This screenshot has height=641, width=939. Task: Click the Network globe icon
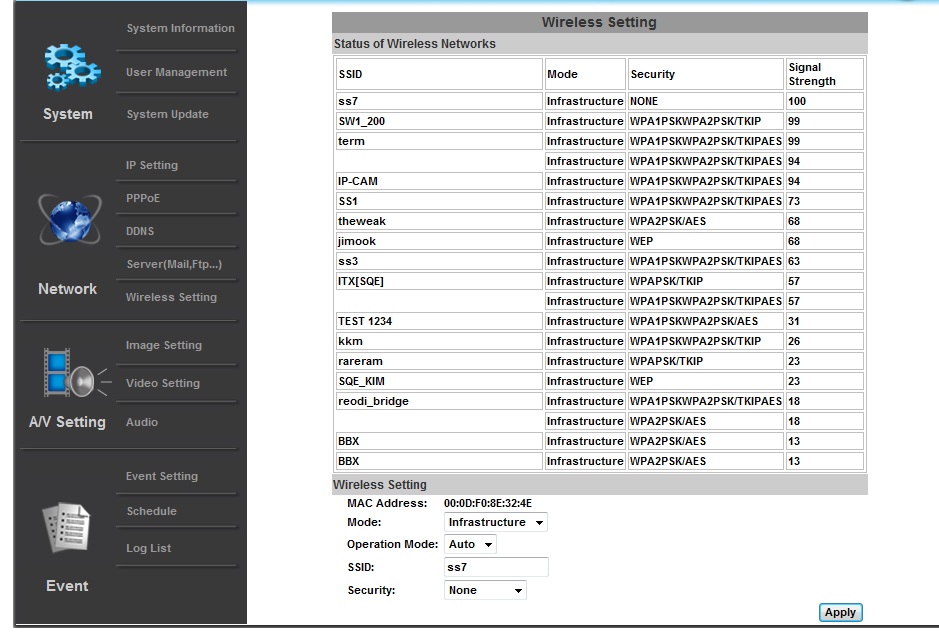point(68,219)
